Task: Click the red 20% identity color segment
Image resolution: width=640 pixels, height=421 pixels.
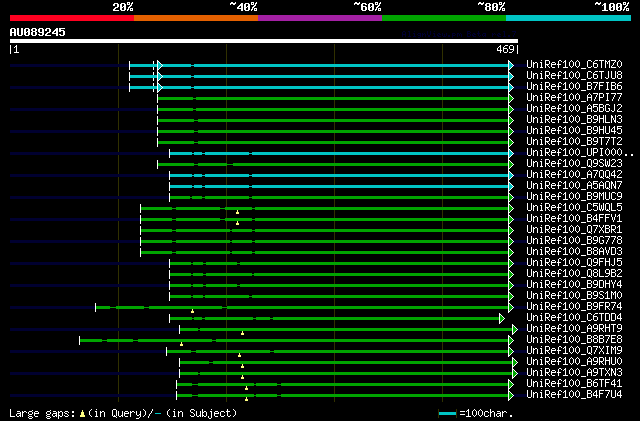Action: click(72, 18)
